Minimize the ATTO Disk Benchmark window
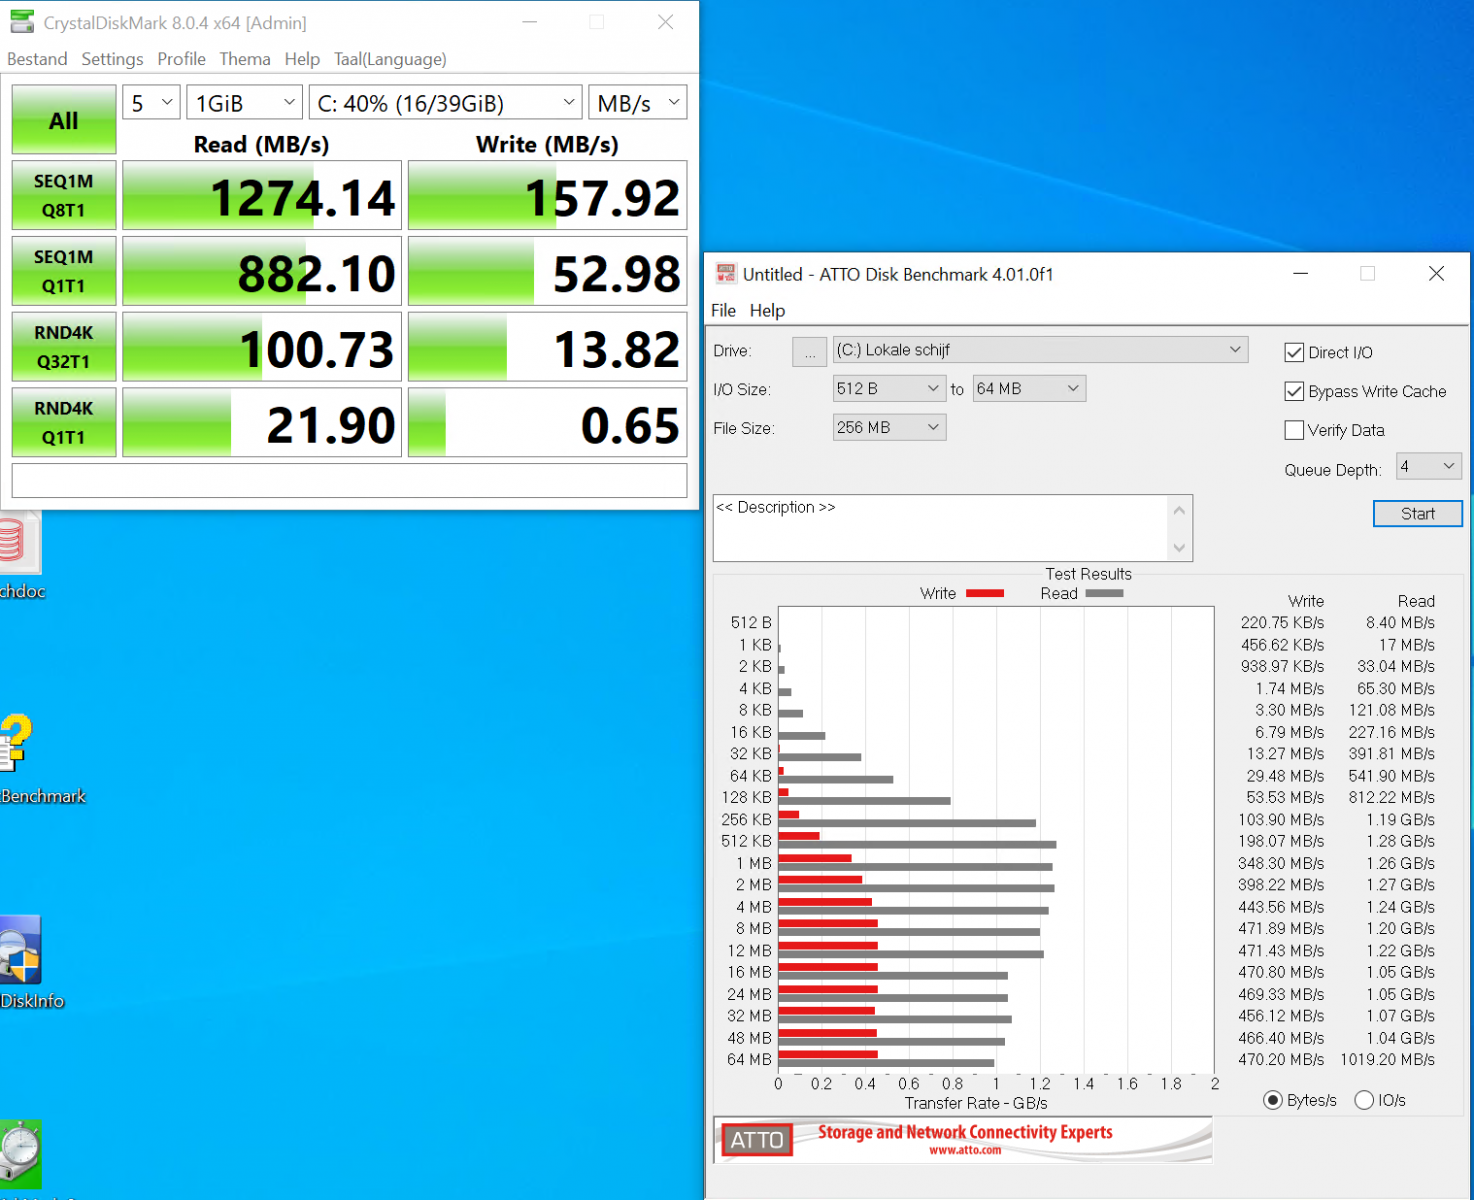This screenshot has height=1200, width=1474. tap(1301, 274)
